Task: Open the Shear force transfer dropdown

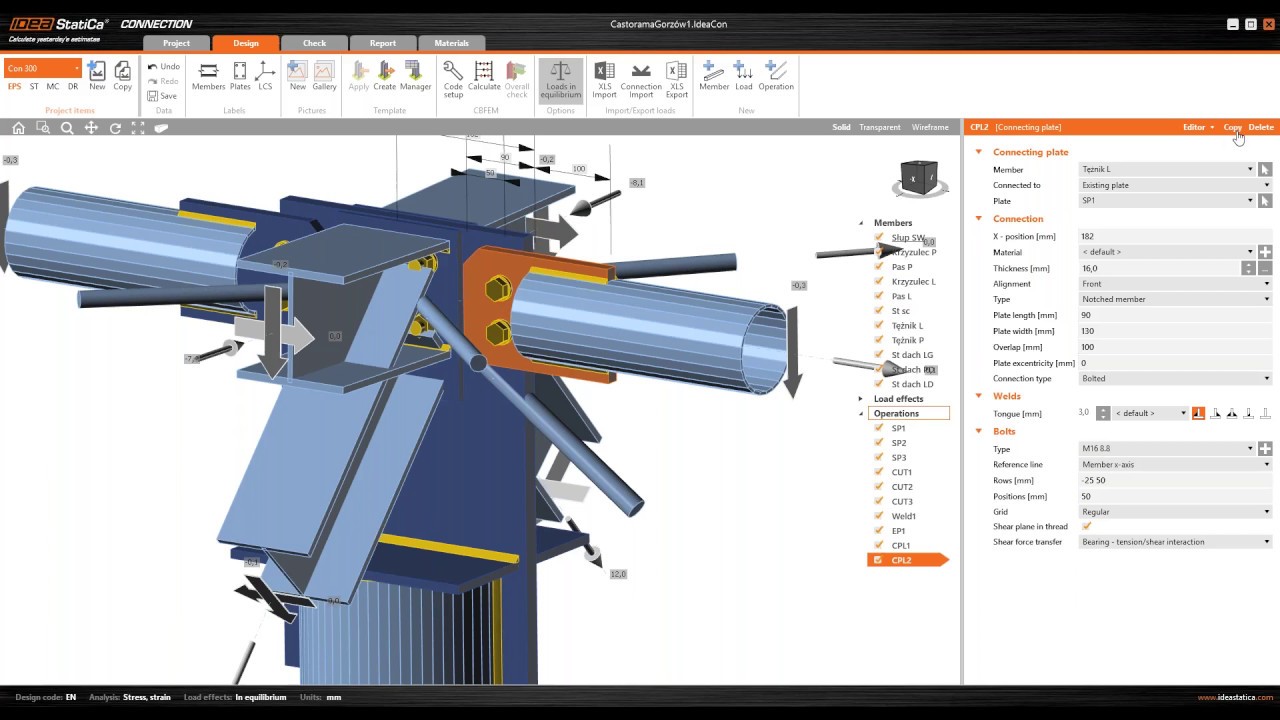Action: 1175,542
